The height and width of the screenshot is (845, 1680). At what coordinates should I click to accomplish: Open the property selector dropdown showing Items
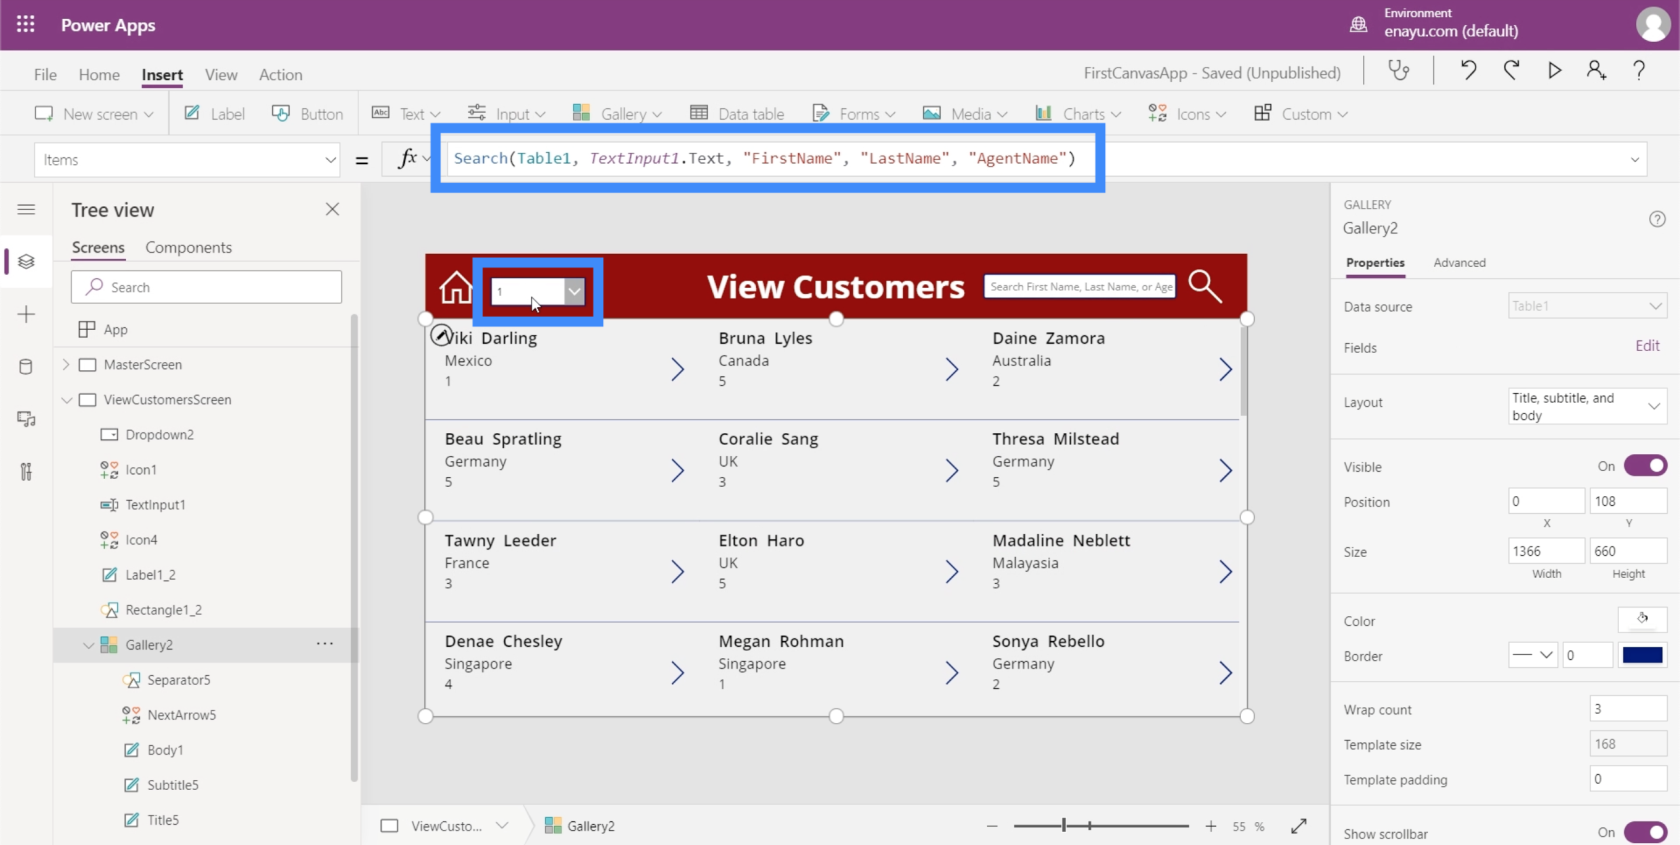(189, 160)
